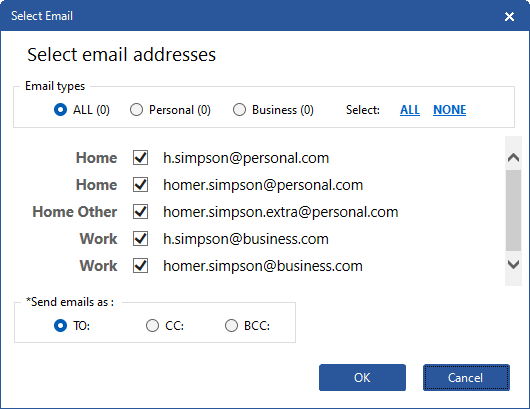Close the Select Email dialog
Screen dimensions: 530x409
pyautogui.click(x=509, y=16)
